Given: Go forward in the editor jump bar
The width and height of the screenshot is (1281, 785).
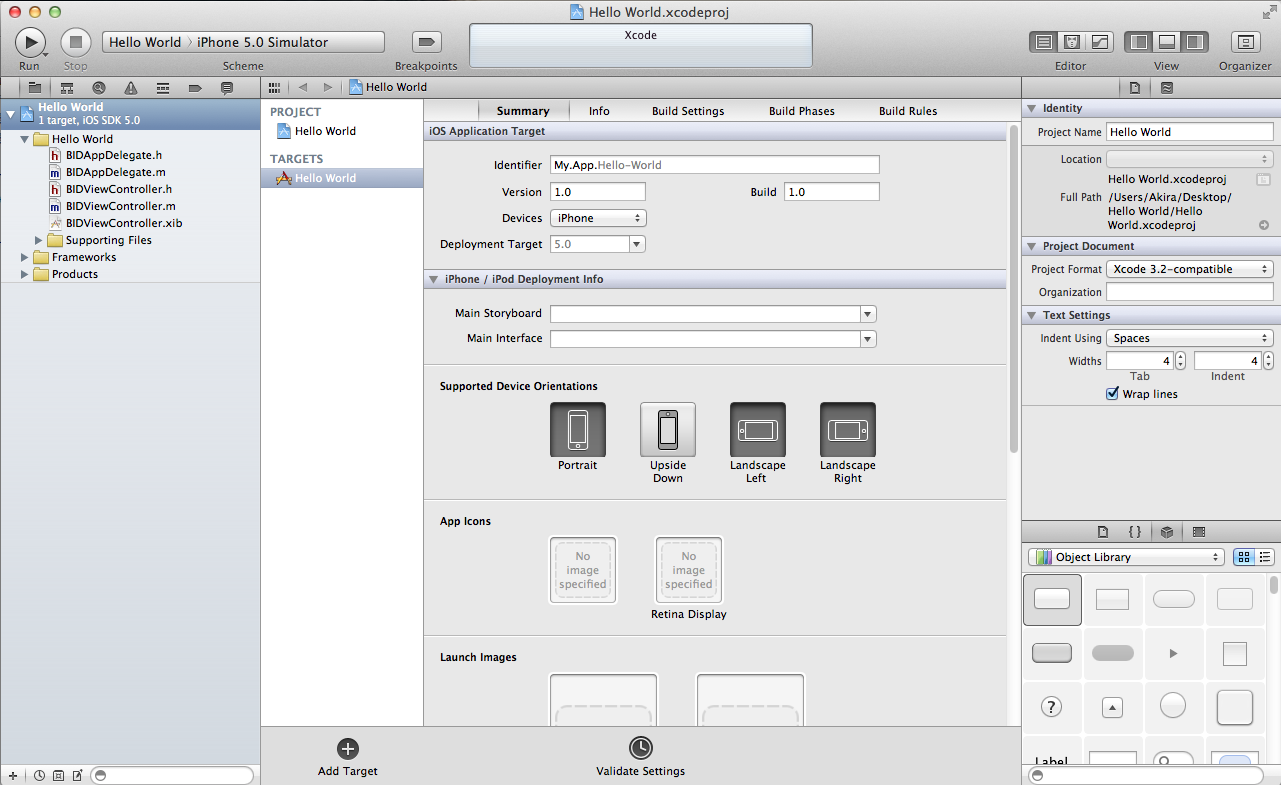Looking at the screenshot, I should click(x=327, y=87).
